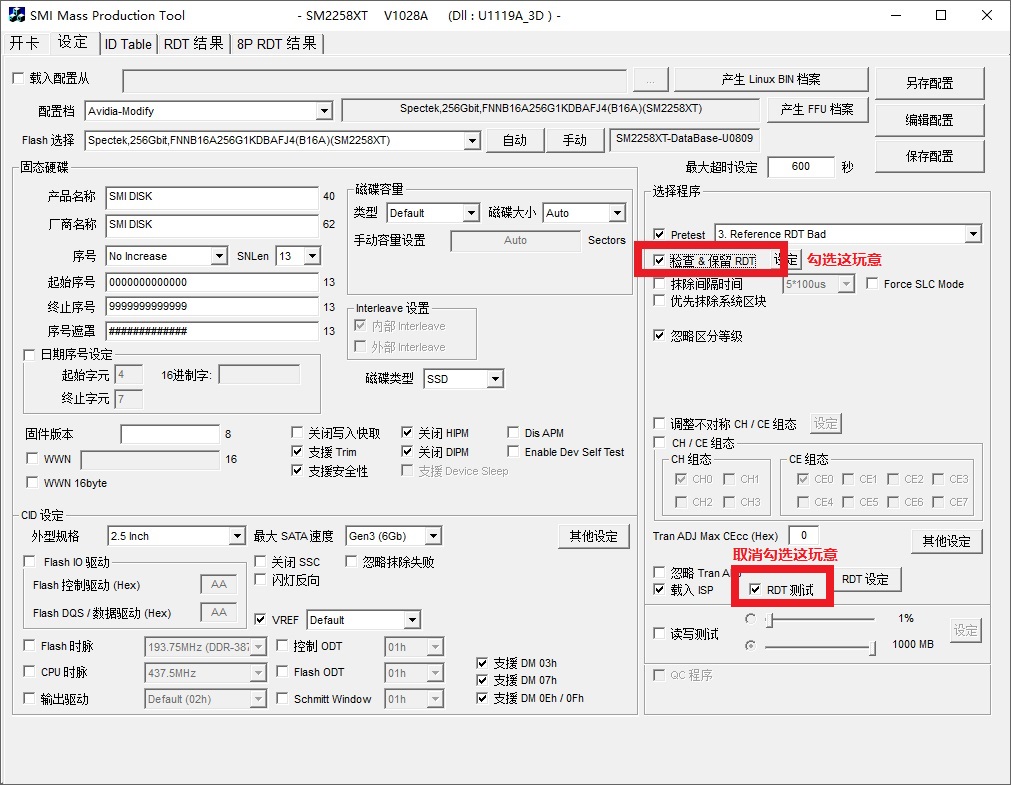The height and width of the screenshot is (785, 1011).
Task: Open the RDT 设定 button
Action: click(x=865, y=579)
